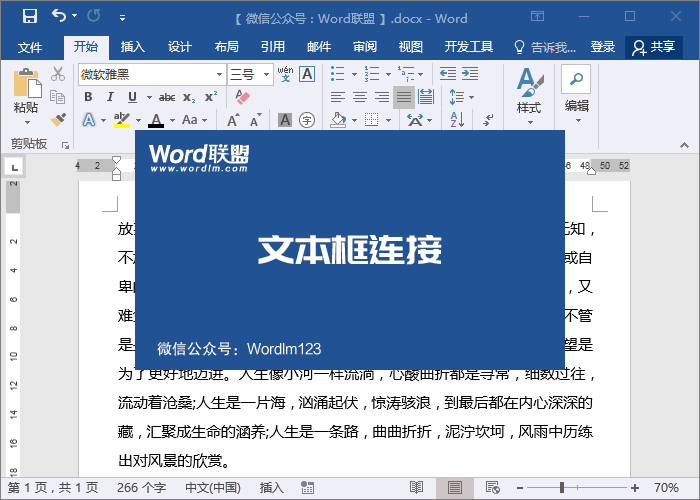The height and width of the screenshot is (500, 700).
Task: Open underline style dropdown arrow
Action: [149, 97]
